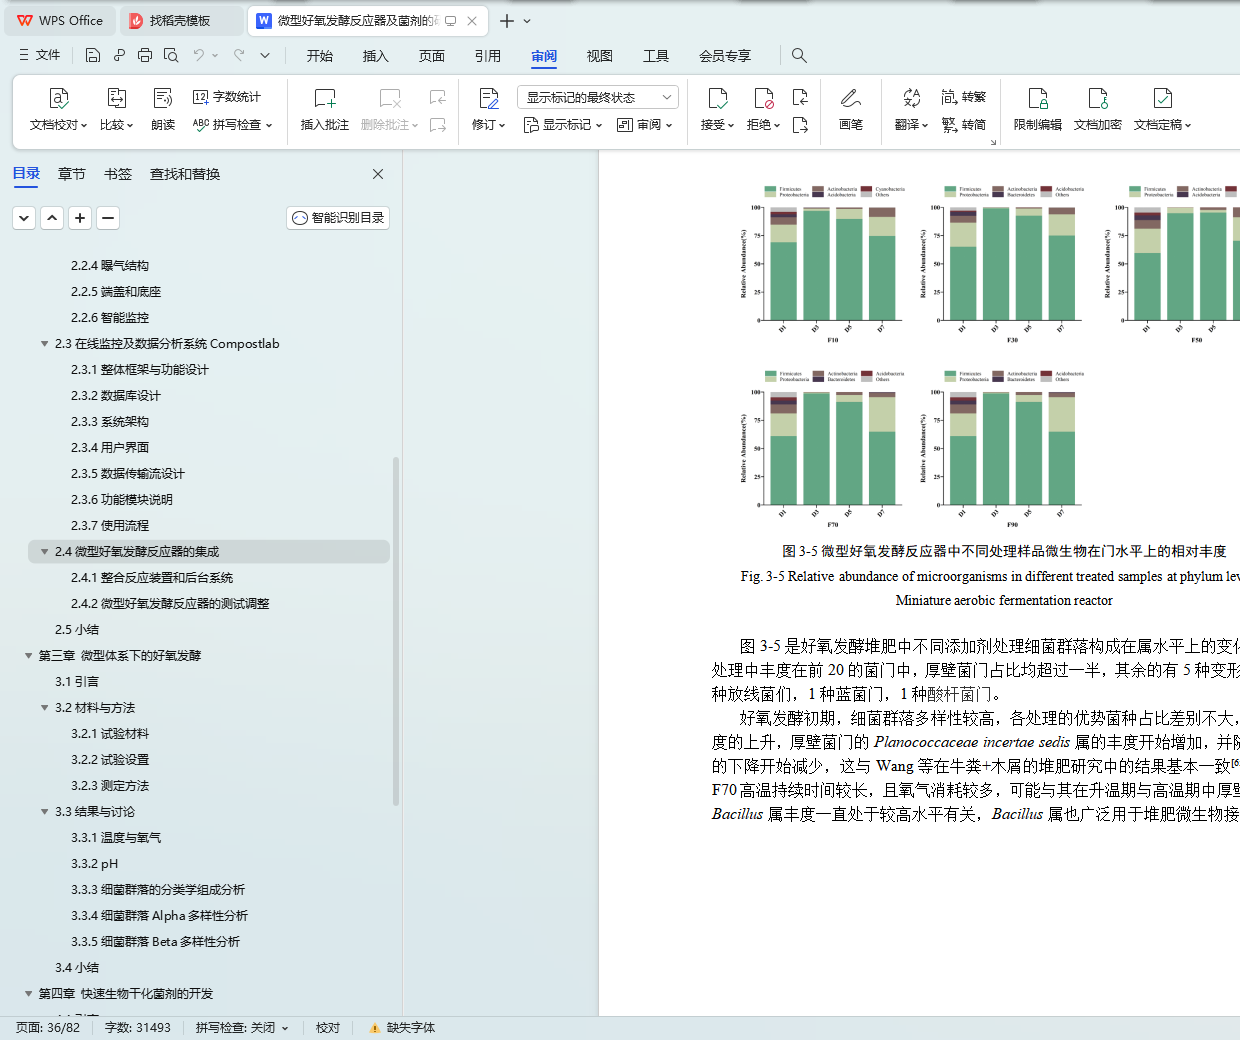The height and width of the screenshot is (1040, 1240).
Task: Open quick access toolbar customize chevron
Action: [x=265, y=55]
